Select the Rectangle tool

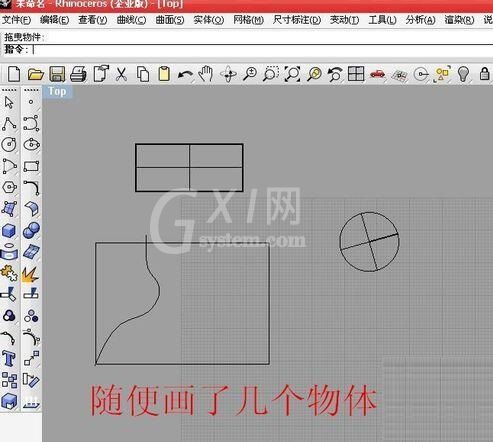(x=31, y=166)
